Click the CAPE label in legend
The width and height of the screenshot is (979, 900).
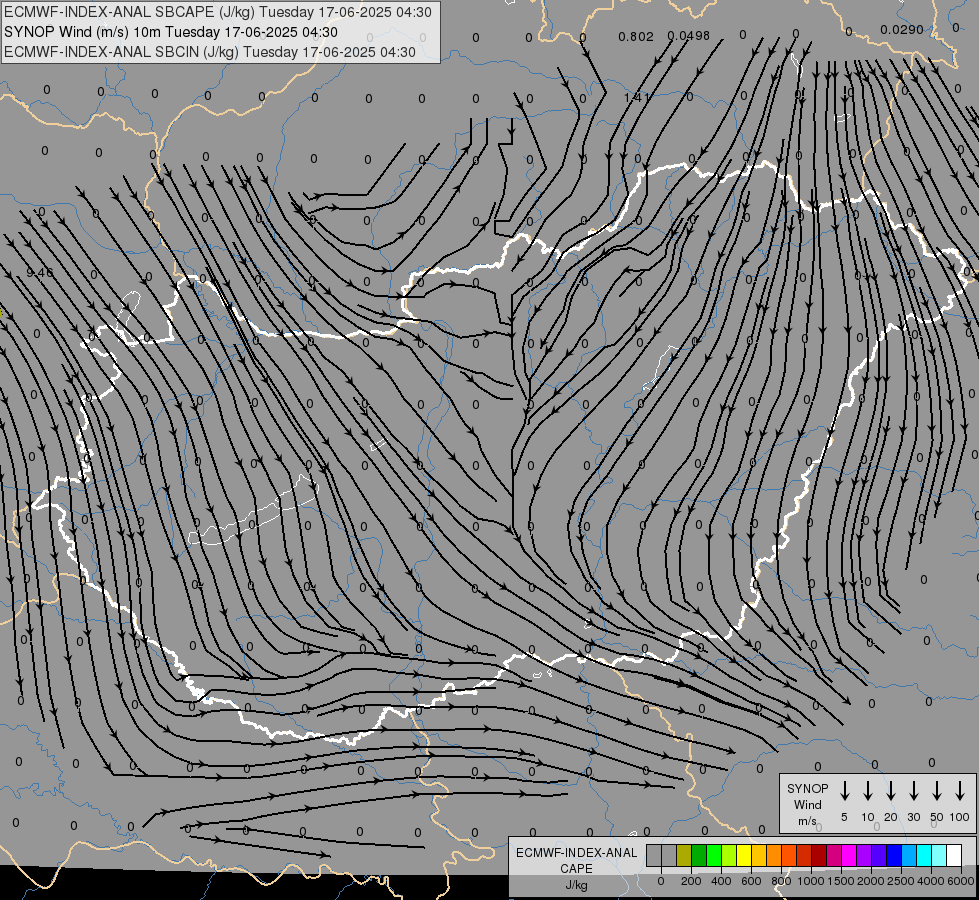click(576, 869)
